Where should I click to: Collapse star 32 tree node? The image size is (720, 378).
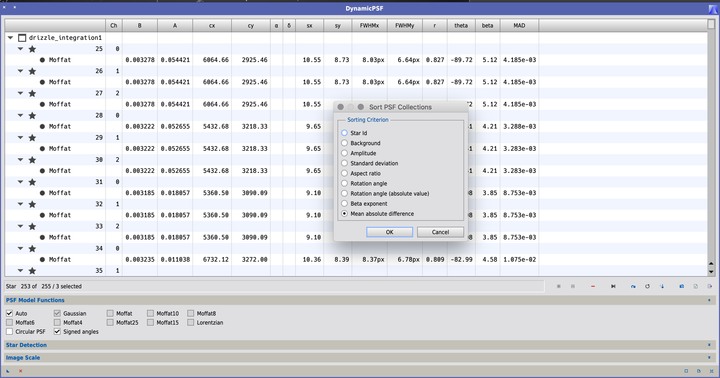pos(20,204)
